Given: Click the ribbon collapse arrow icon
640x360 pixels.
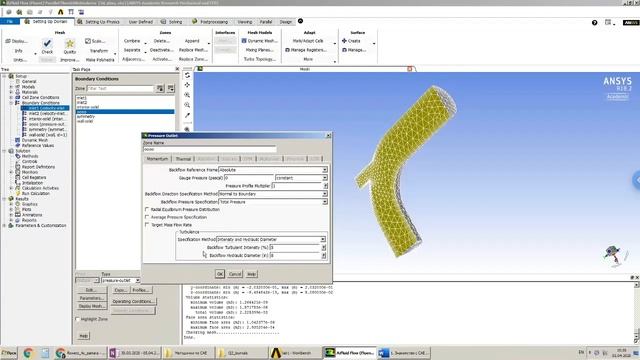Looking at the screenshot, I should click(x=300, y=21).
